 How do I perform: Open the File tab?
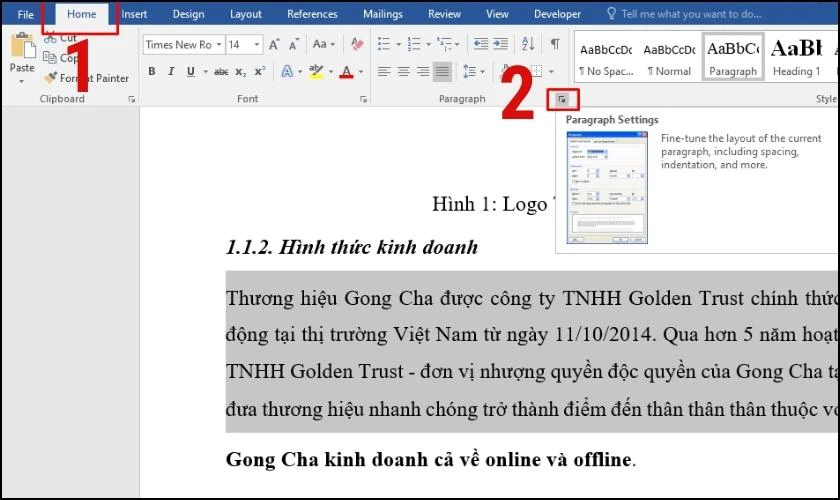tap(26, 14)
